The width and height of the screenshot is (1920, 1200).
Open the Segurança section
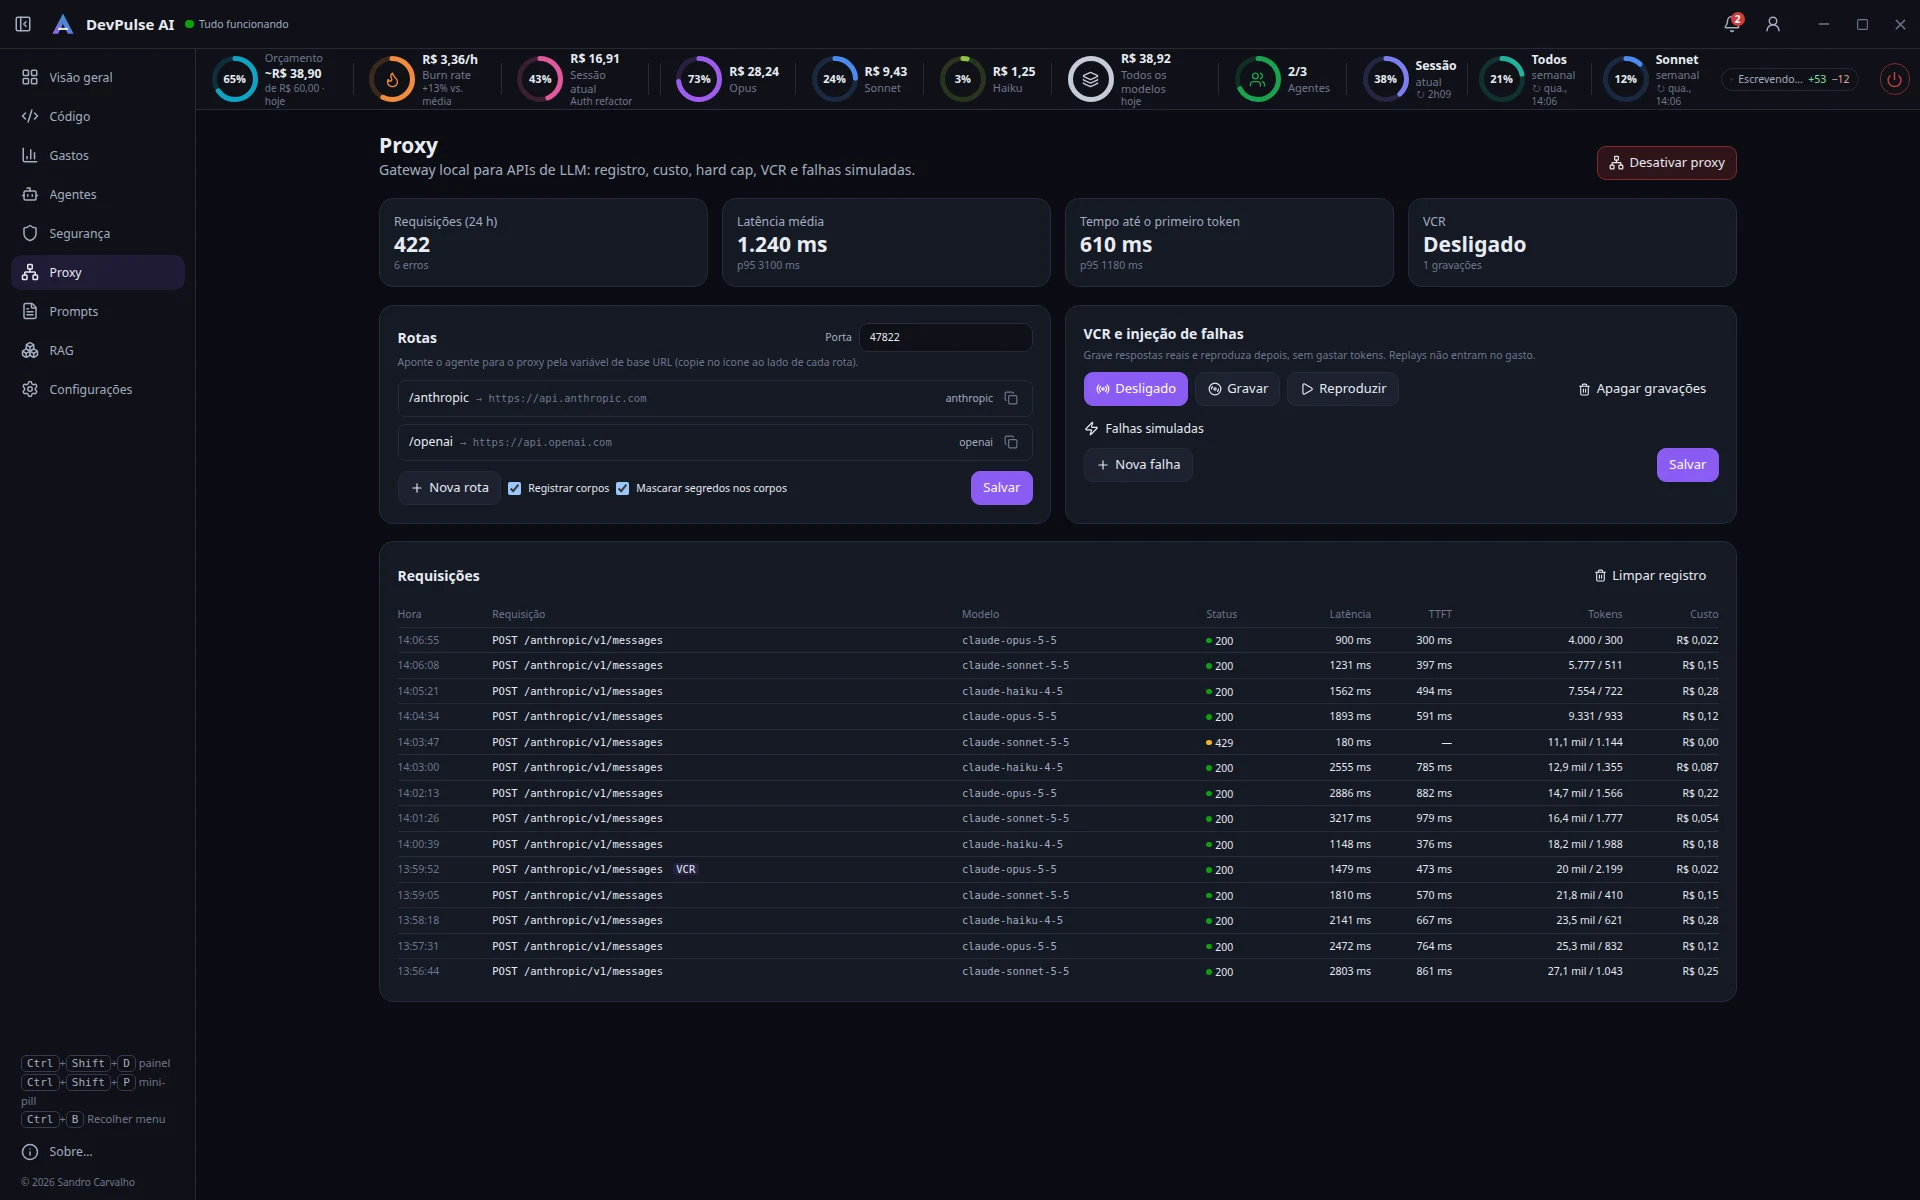point(98,233)
